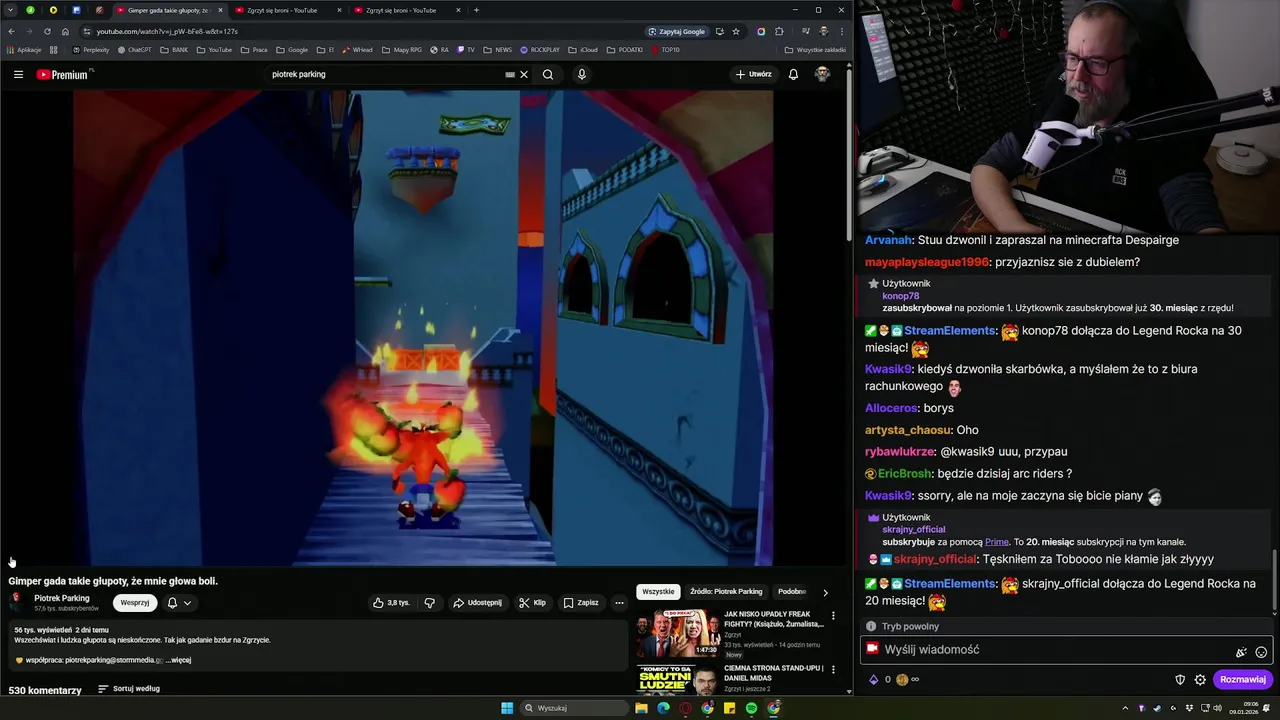
Task: Select the 'Podobne' filter chip
Action: (x=792, y=592)
